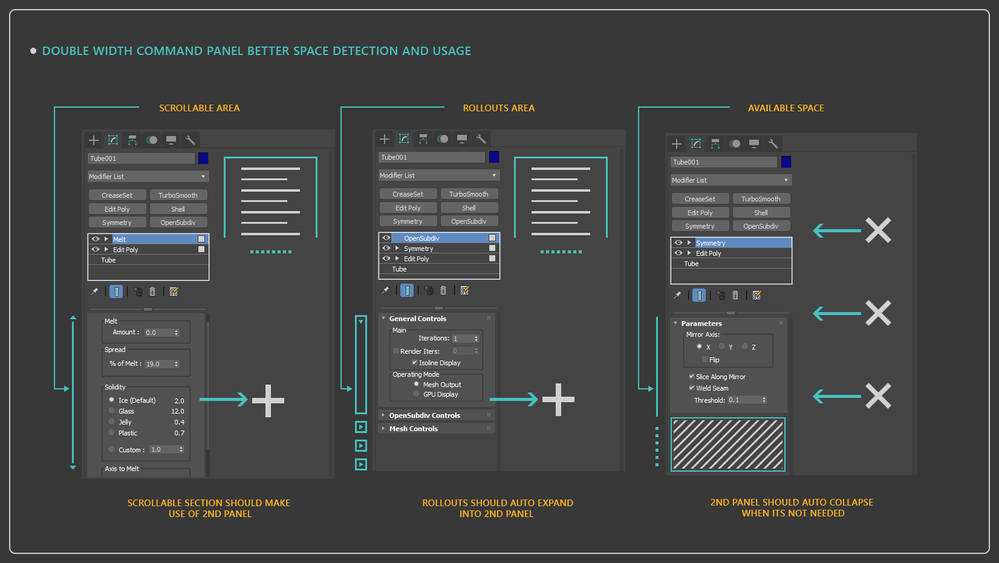Open Hierarchy tab in Rollouts Area panel
999x563 pixels.
(423, 139)
